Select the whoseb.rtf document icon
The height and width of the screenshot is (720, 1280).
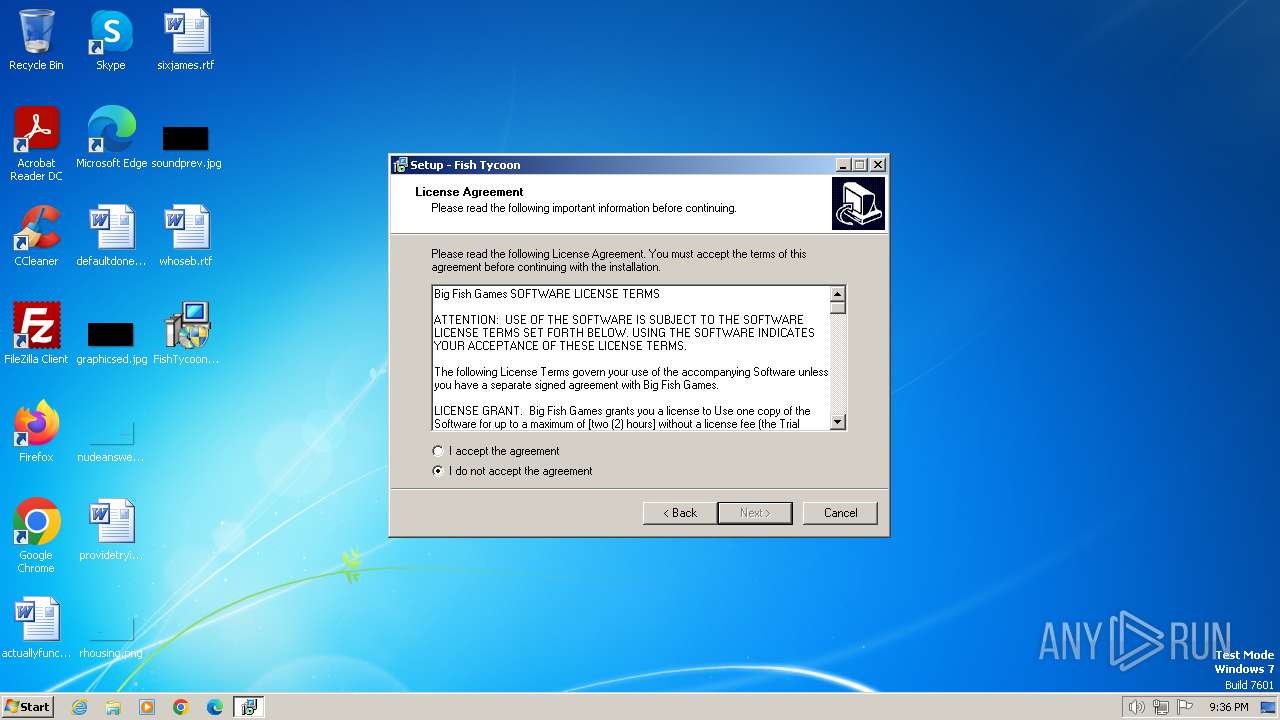tap(186, 236)
